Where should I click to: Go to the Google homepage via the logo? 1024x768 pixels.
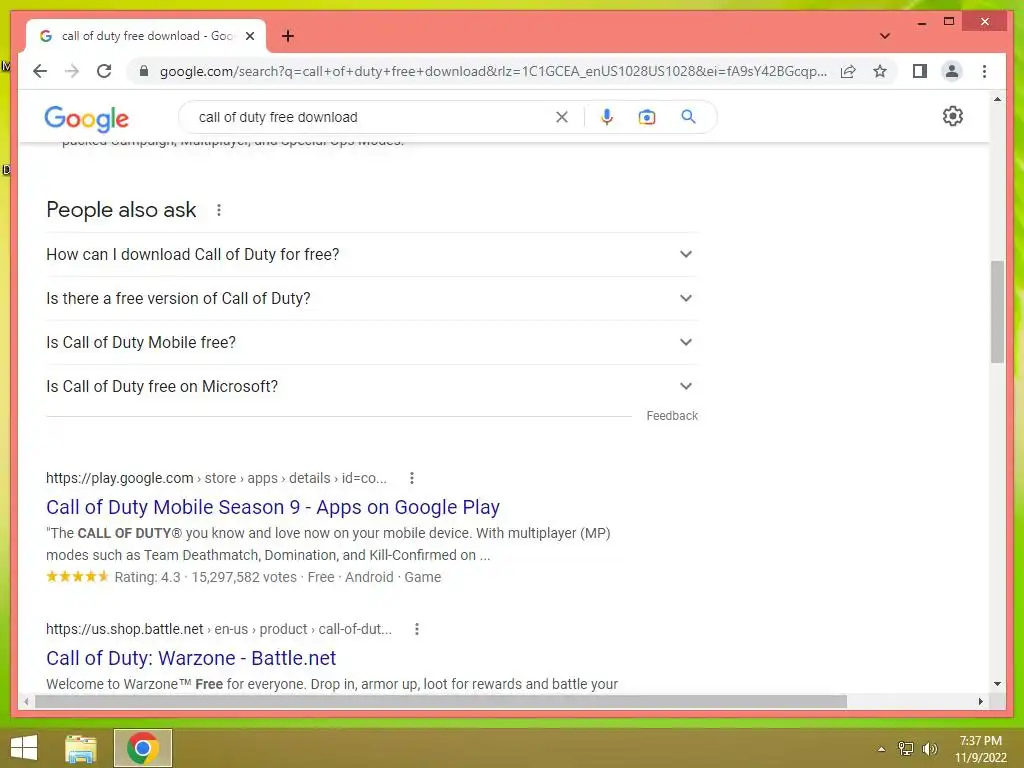coord(86,118)
